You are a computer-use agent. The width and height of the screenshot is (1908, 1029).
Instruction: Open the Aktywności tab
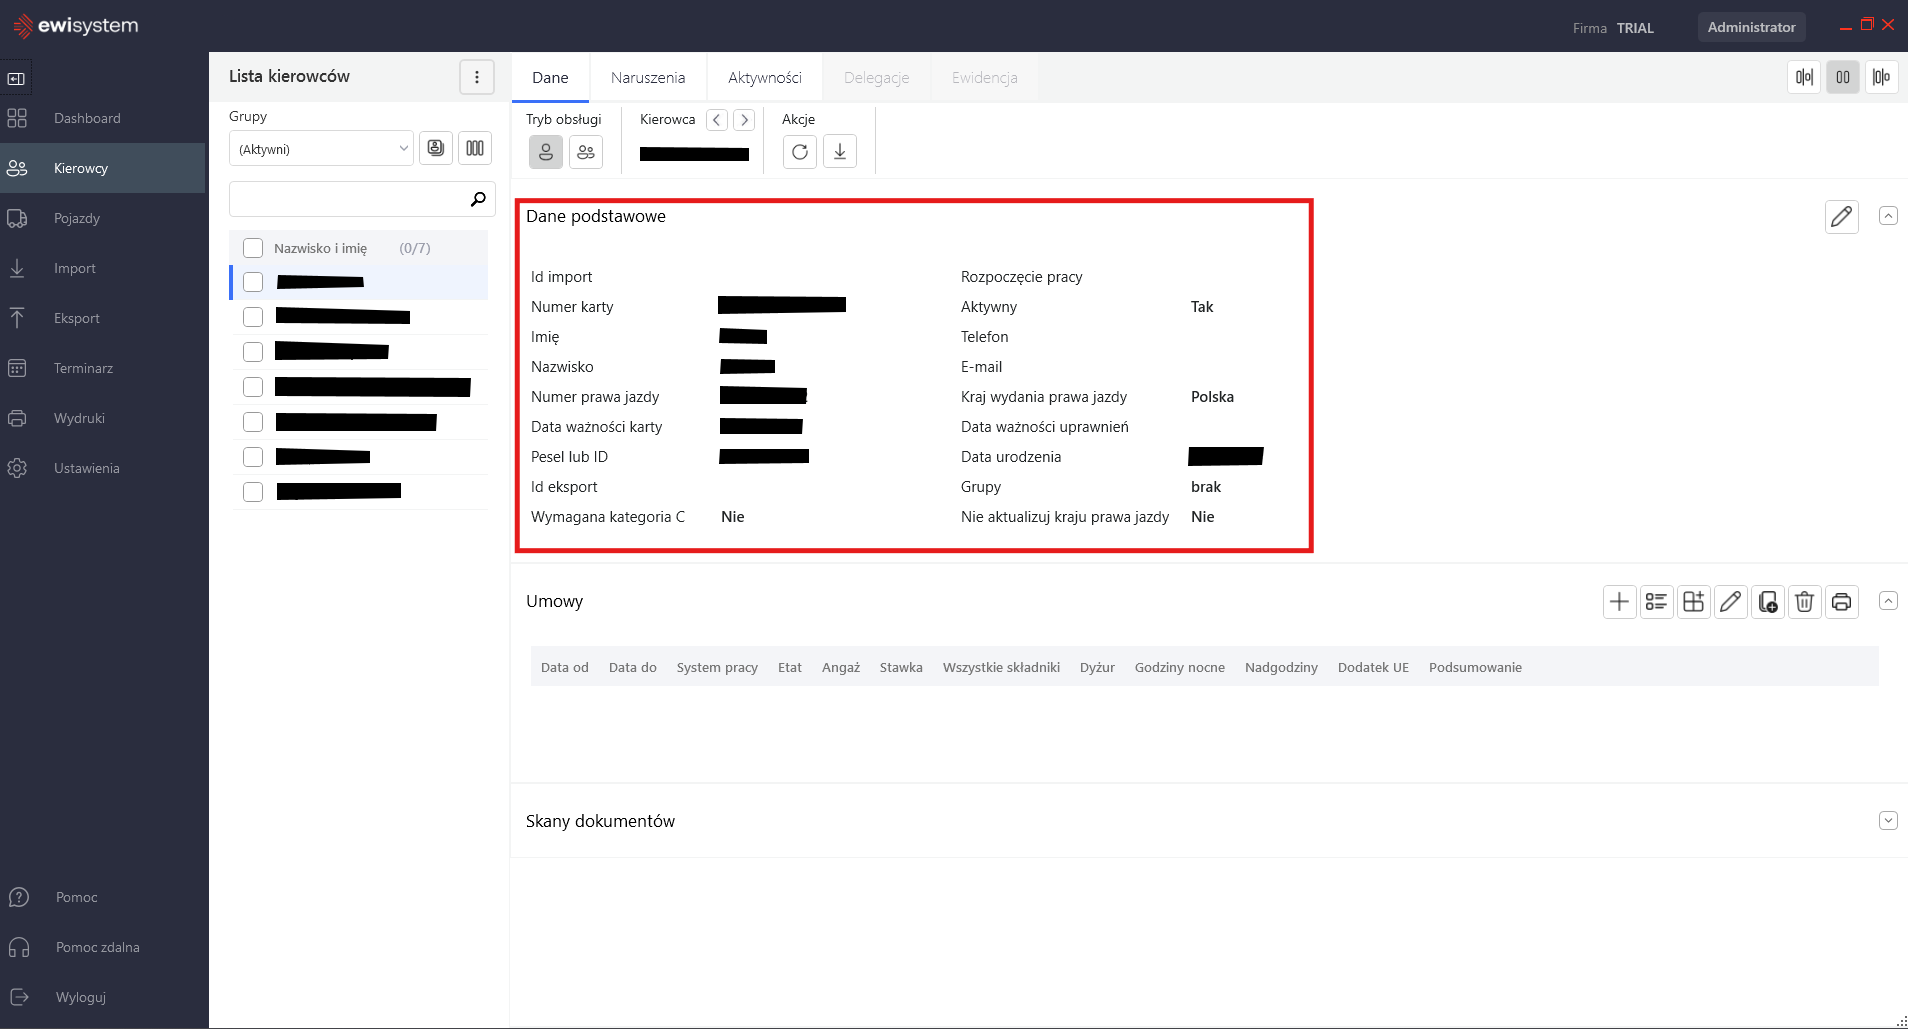click(764, 78)
